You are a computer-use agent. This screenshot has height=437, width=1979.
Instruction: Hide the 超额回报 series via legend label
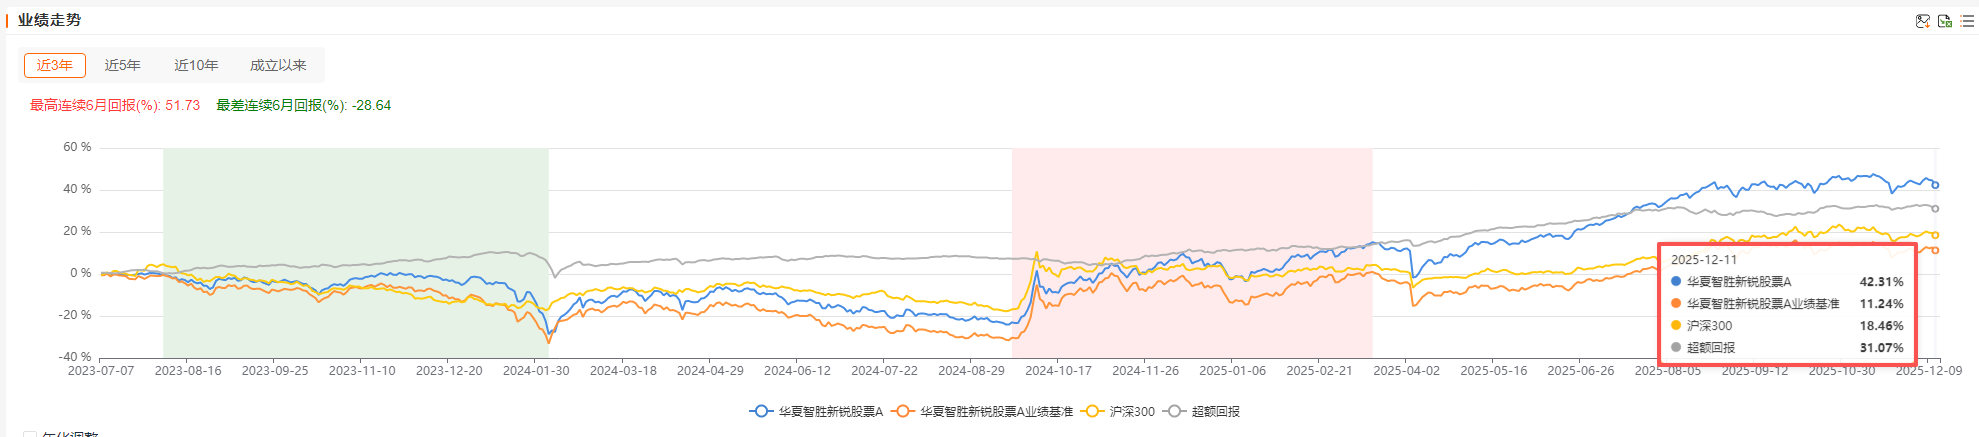coord(1215,411)
